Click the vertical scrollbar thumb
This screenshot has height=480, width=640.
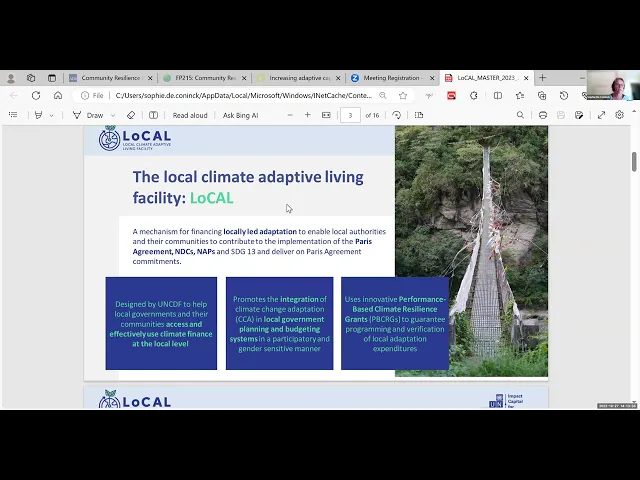(x=634, y=162)
